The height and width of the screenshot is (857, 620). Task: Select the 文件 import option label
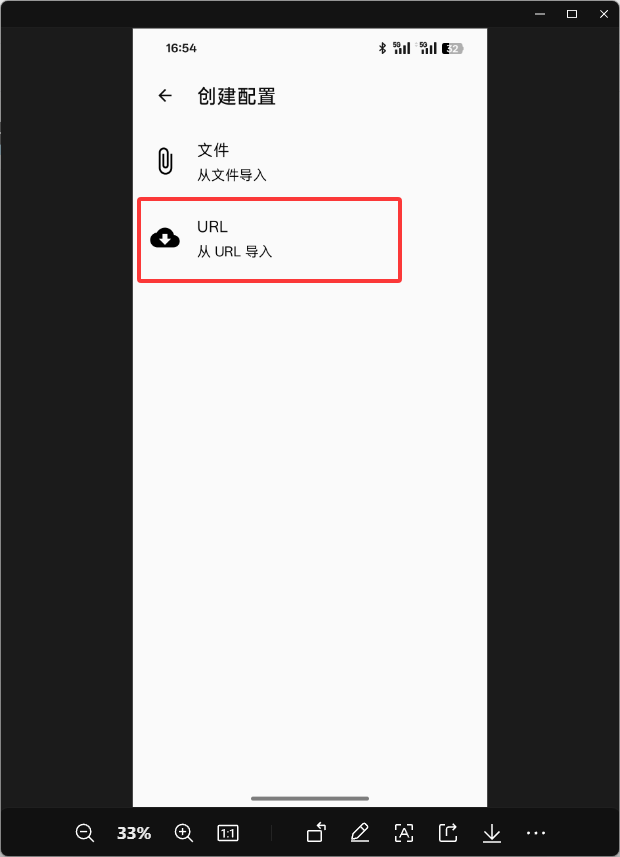pos(213,150)
